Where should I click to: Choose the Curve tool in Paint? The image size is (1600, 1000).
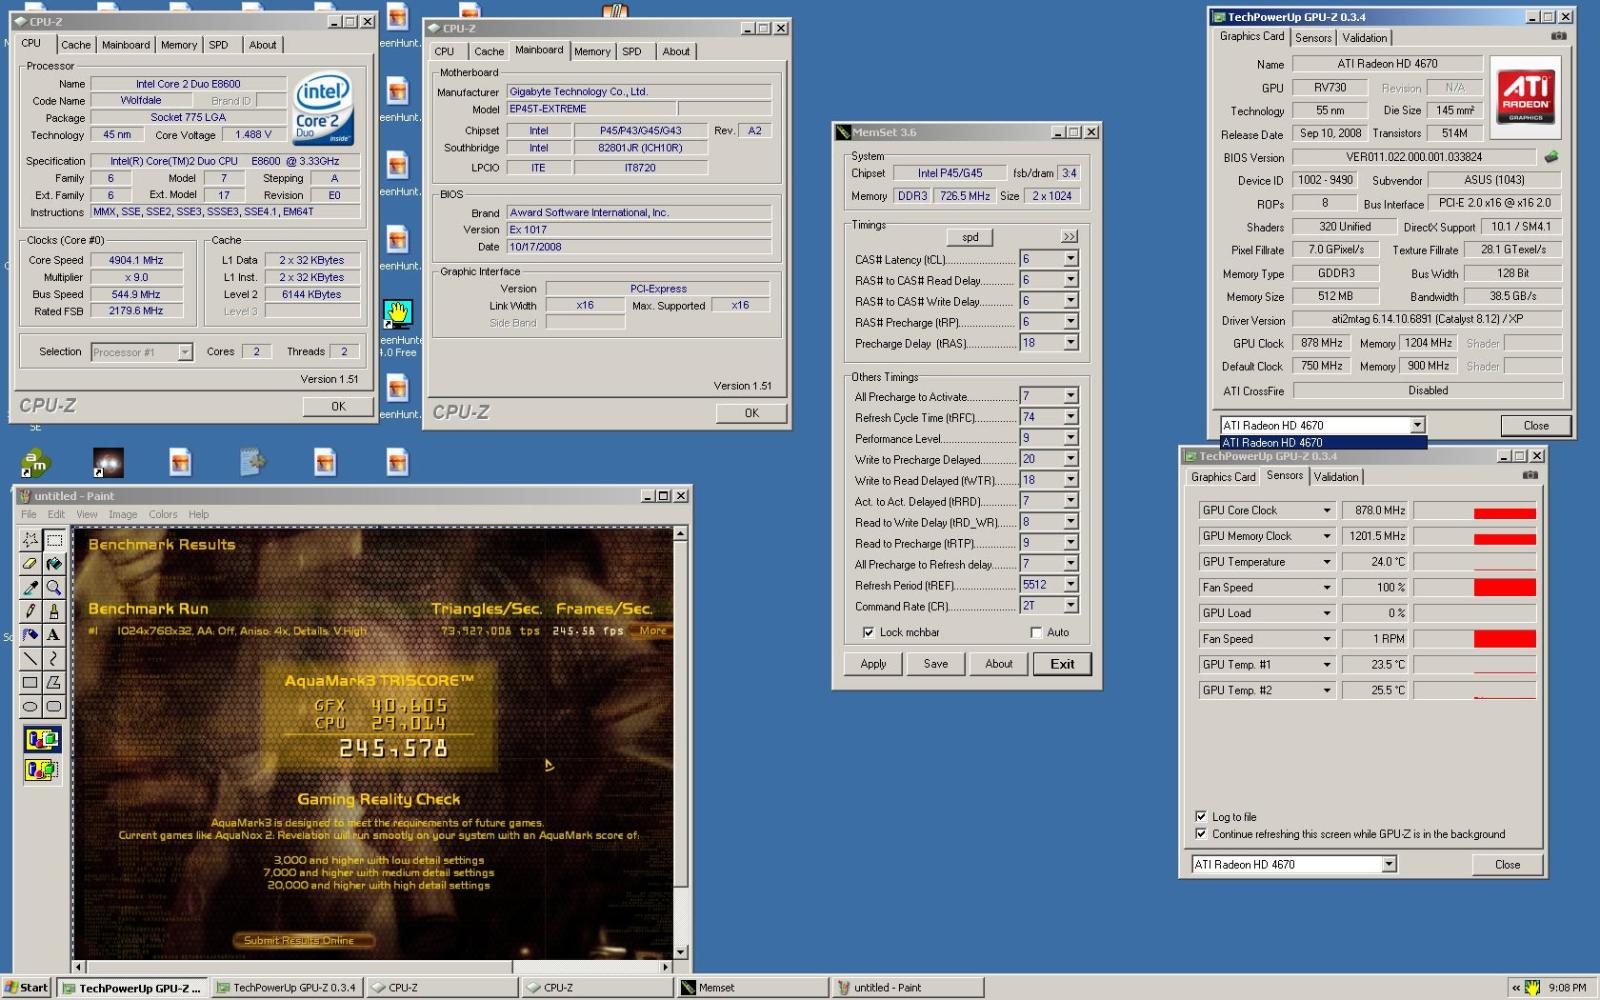tap(54, 659)
